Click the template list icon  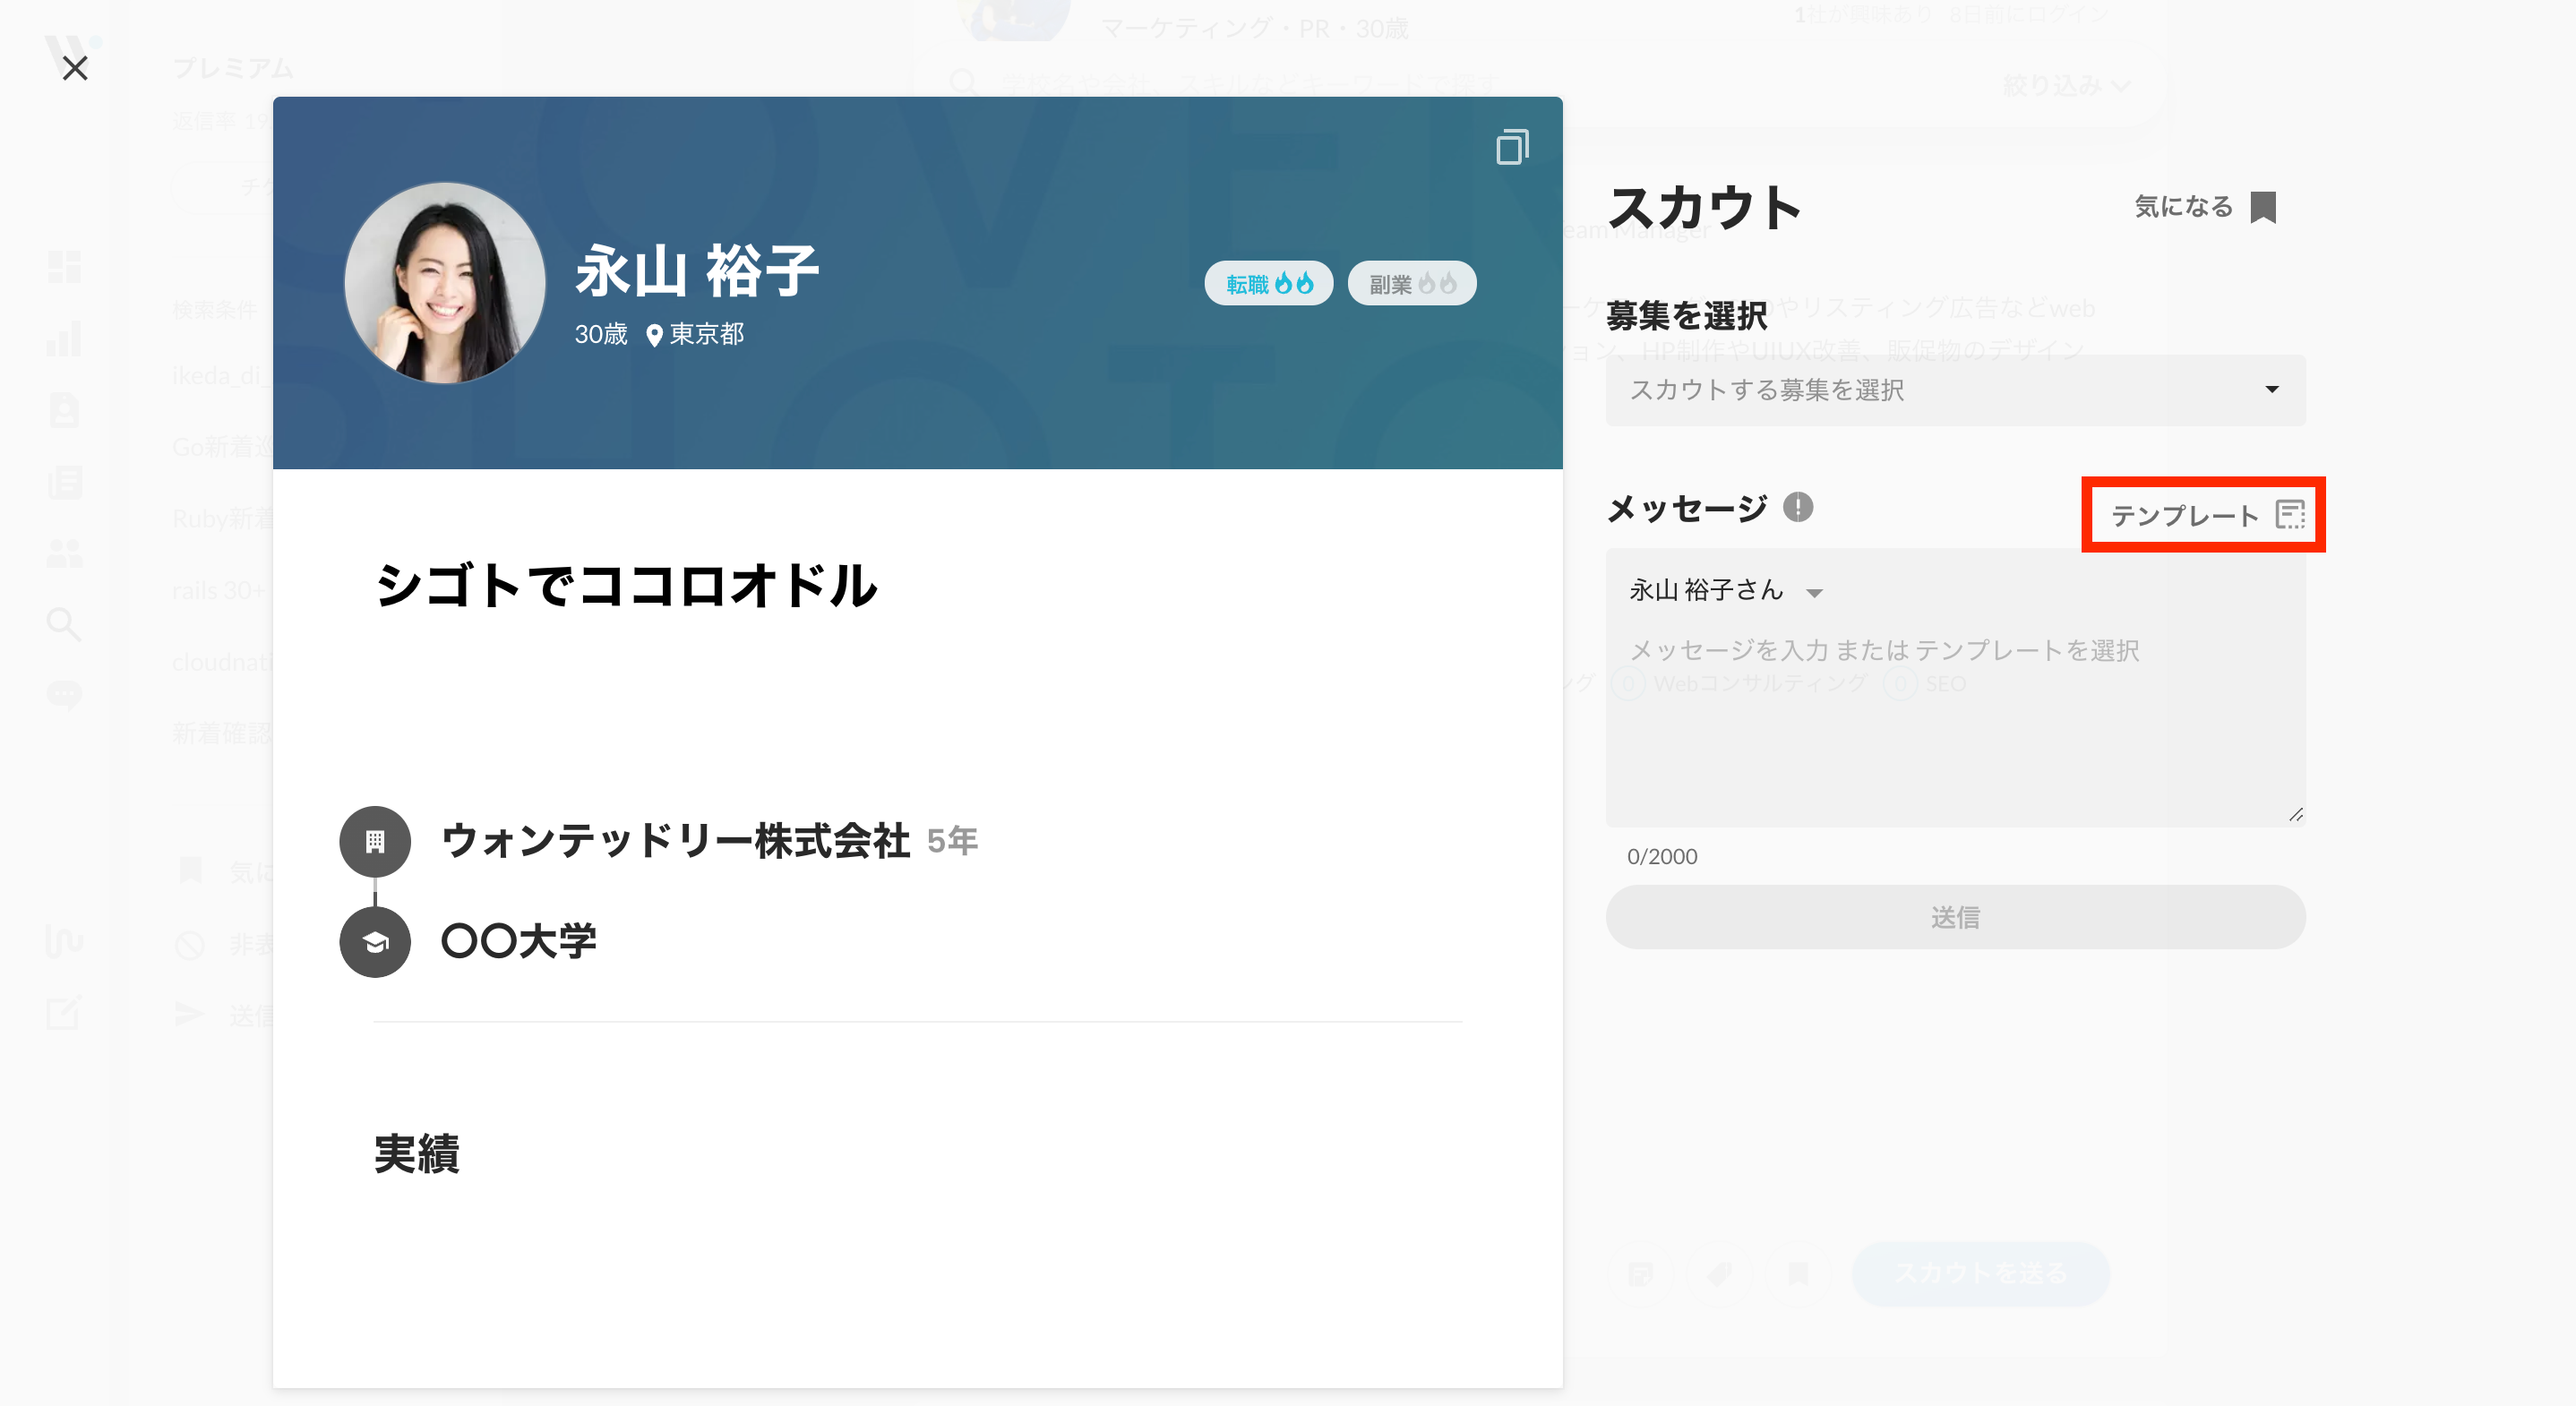coord(2290,515)
